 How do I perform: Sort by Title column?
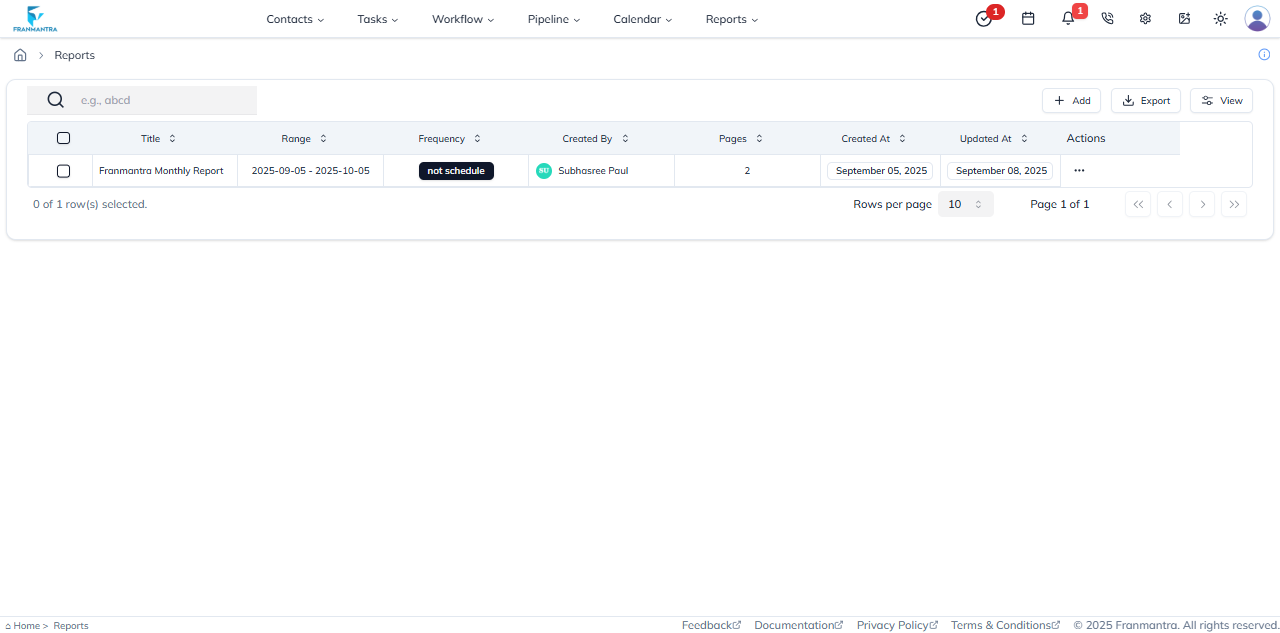tap(158, 139)
